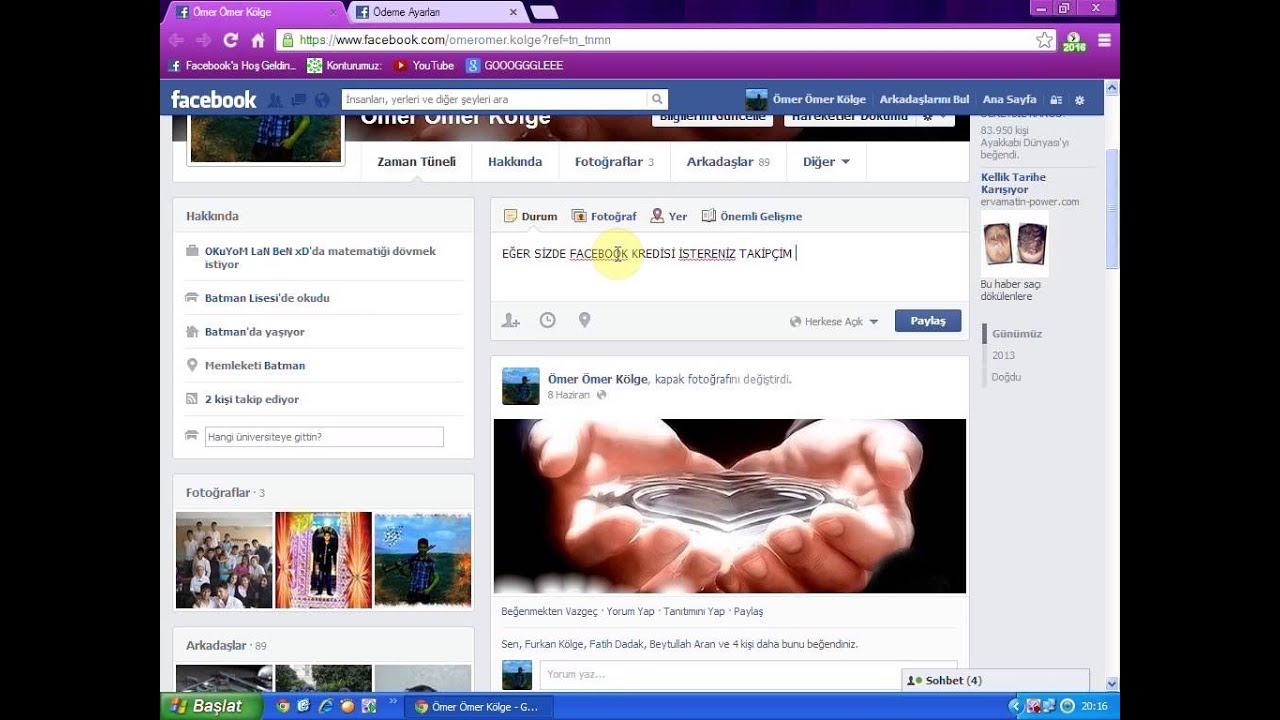
Task: Click the Hangi üniversiteye gittin input
Action: point(324,437)
